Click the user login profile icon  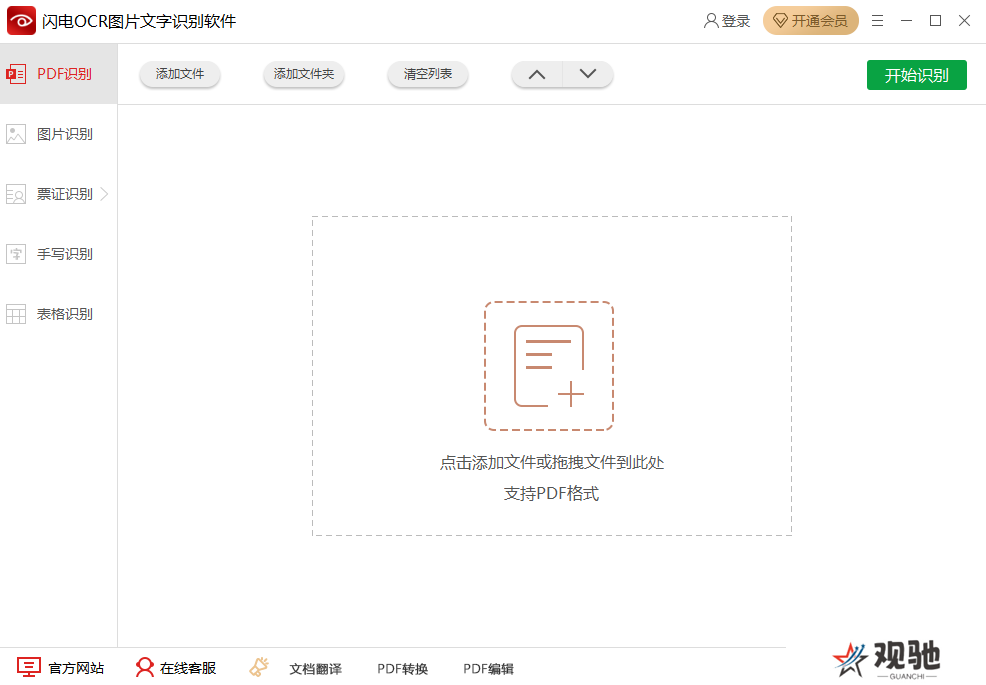(x=711, y=21)
